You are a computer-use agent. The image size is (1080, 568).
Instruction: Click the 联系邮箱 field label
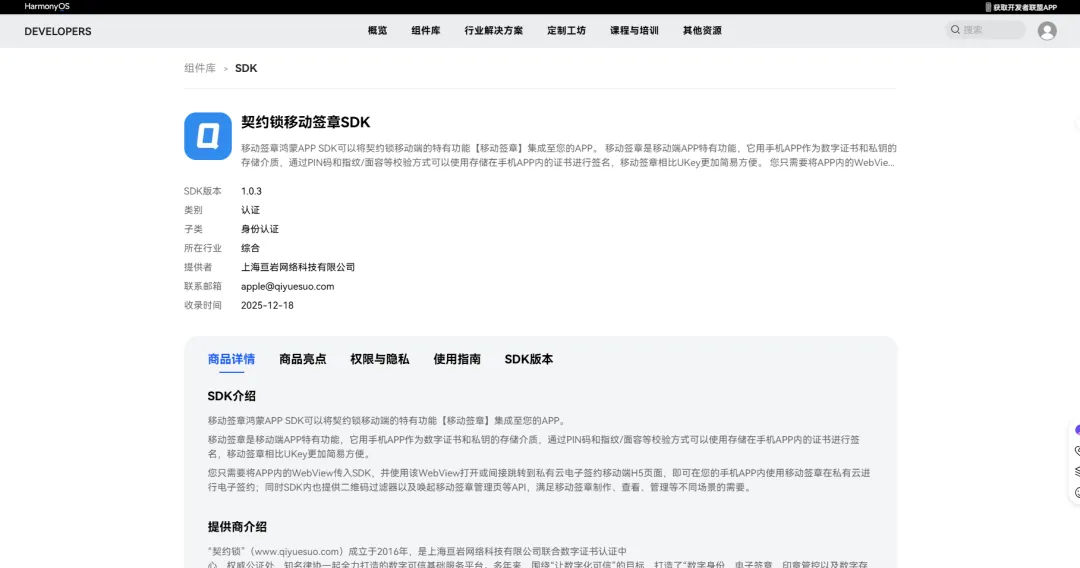[x=202, y=286]
